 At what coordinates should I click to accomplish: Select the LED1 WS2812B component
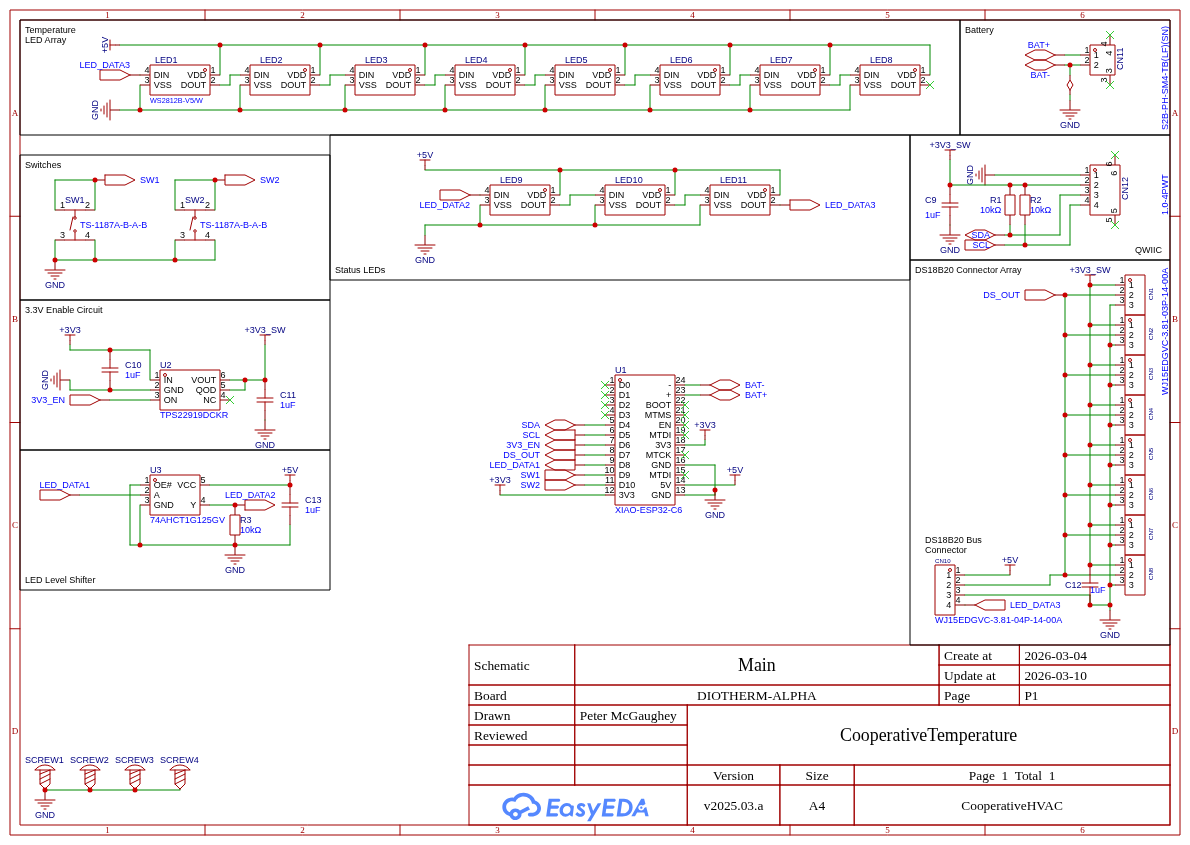179,80
